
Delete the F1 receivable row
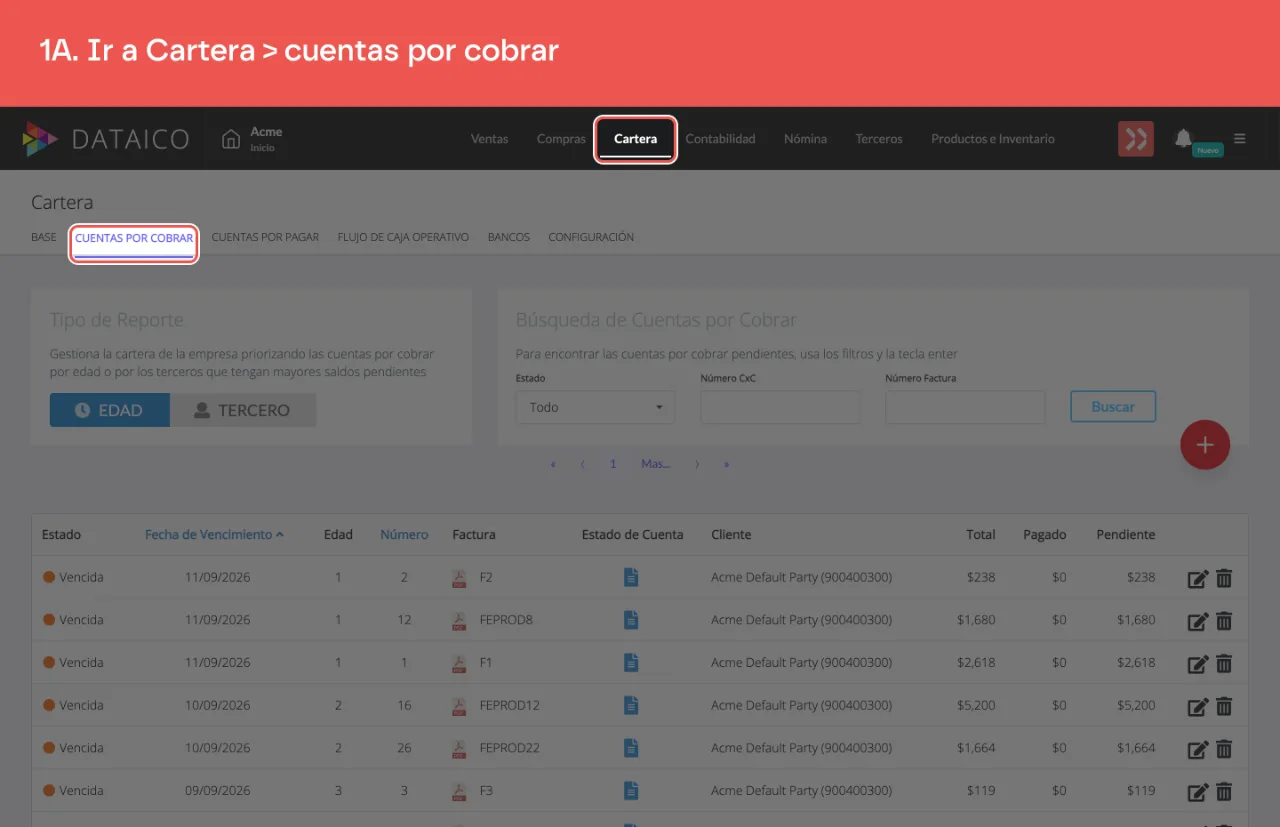[x=1224, y=663]
